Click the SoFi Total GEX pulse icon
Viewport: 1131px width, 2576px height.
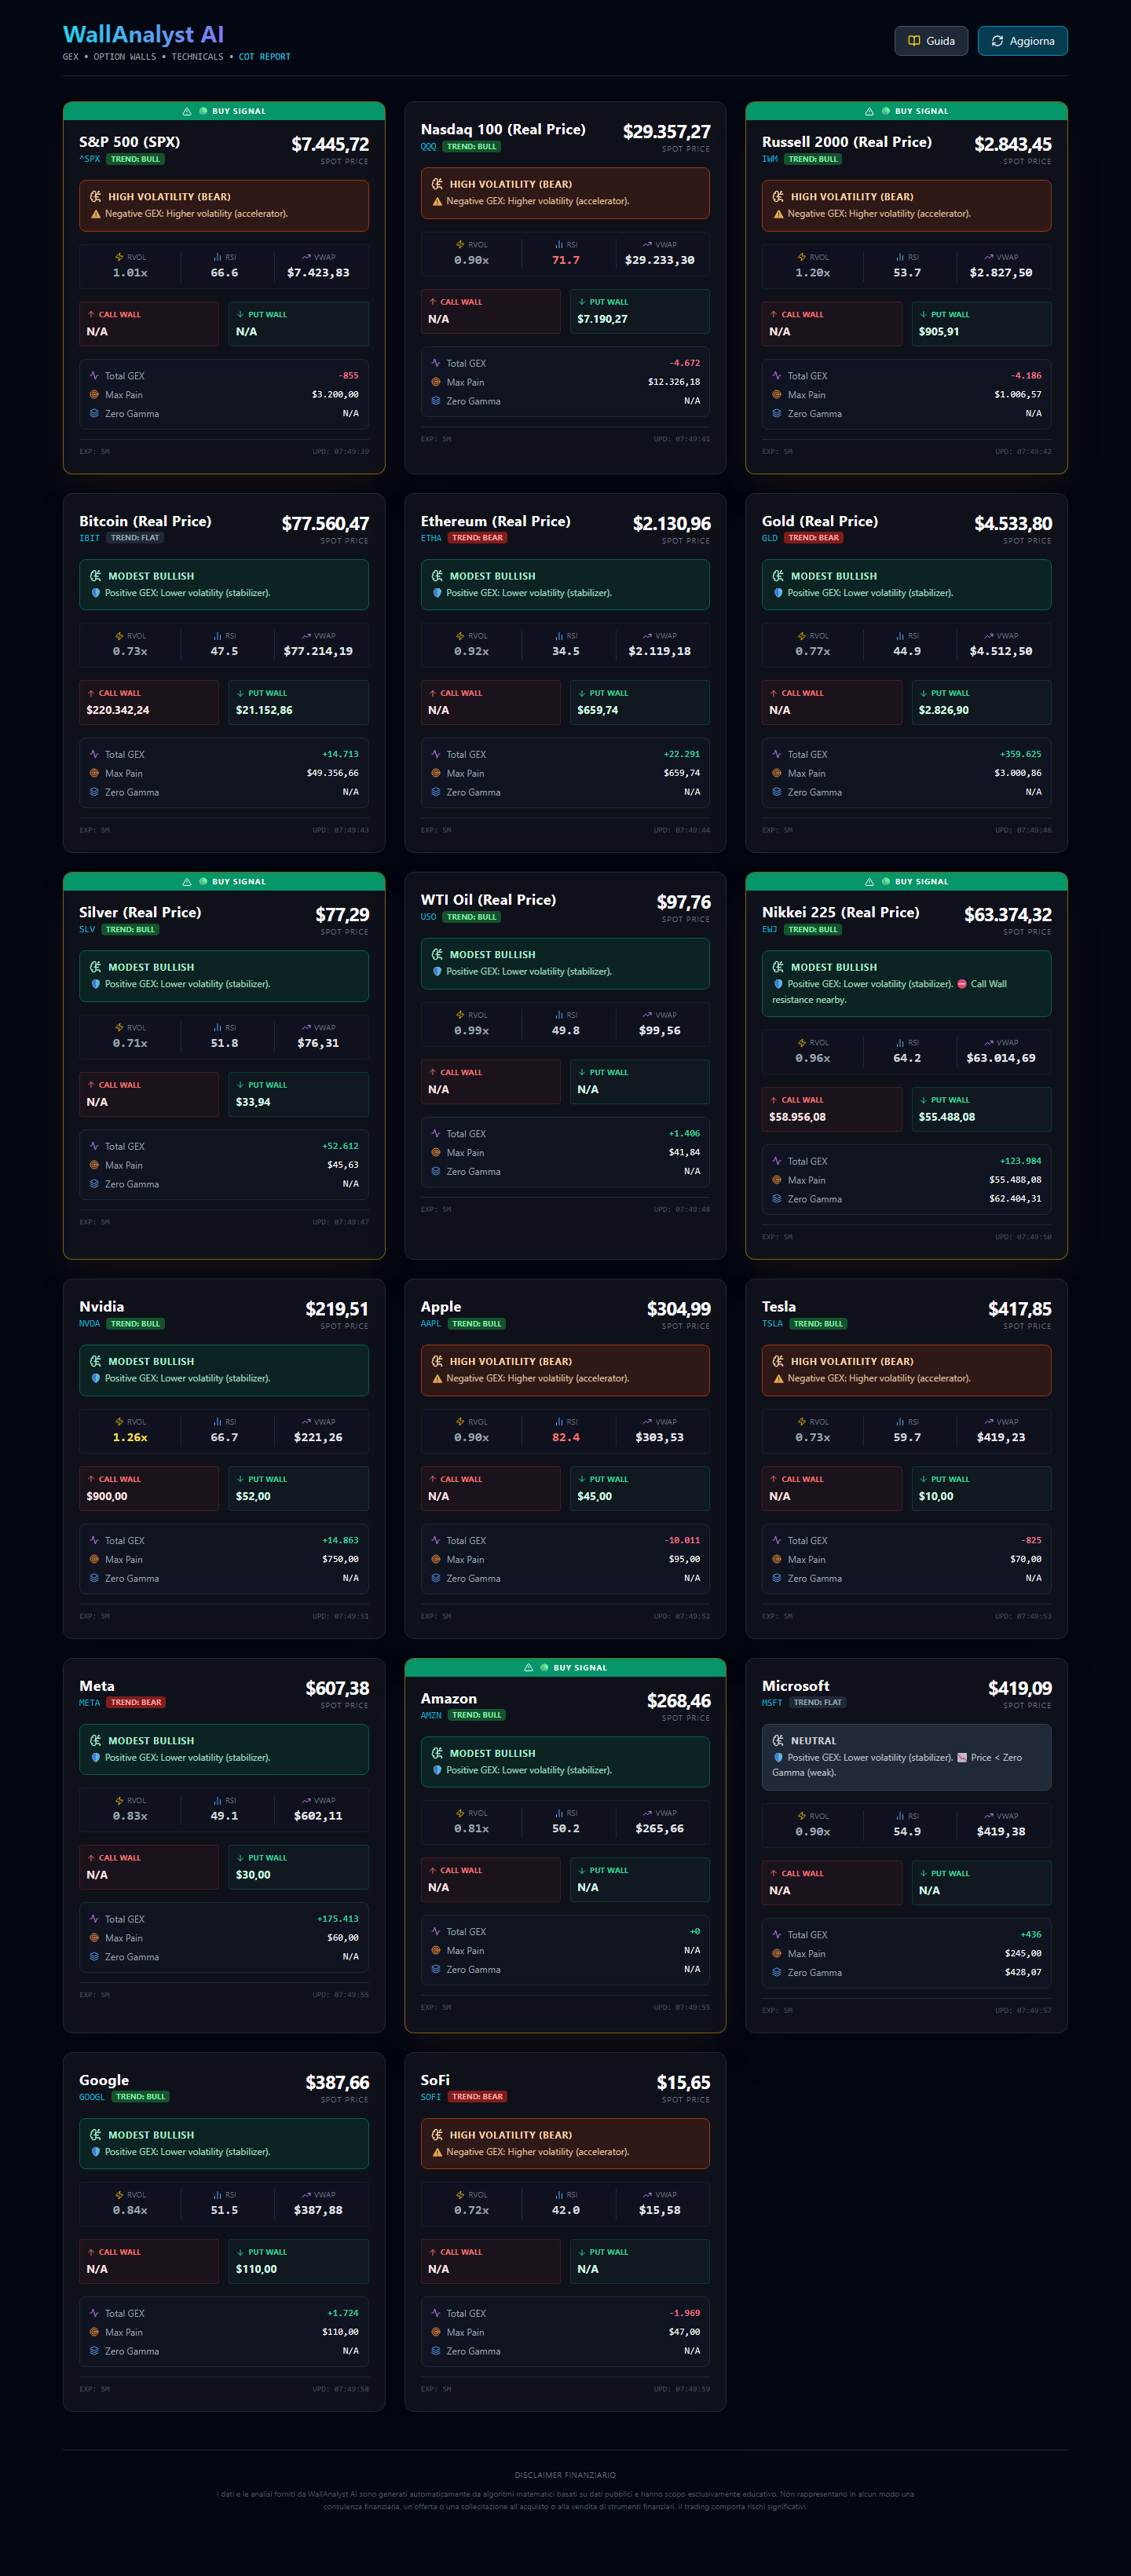pos(436,2313)
